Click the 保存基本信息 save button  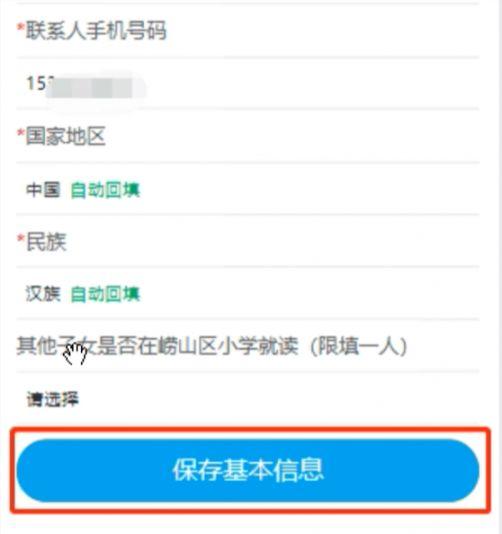[x=248, y=470]
